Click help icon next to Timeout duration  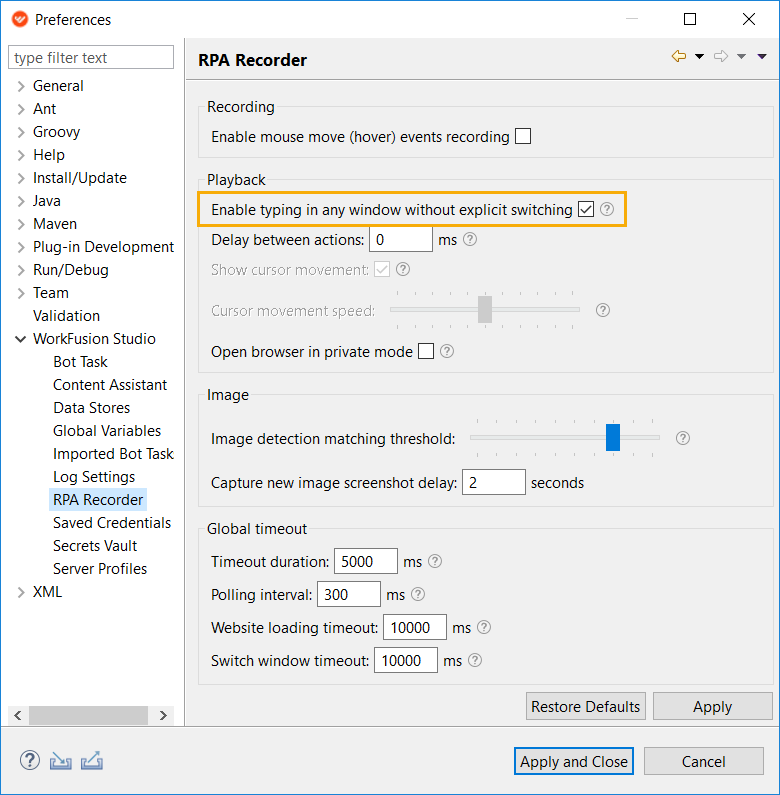click(x=435, y=561)
